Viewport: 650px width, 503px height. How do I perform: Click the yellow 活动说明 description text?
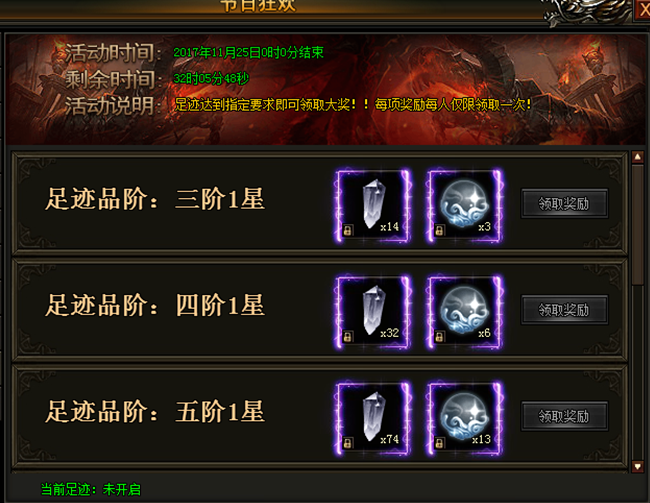353,104
